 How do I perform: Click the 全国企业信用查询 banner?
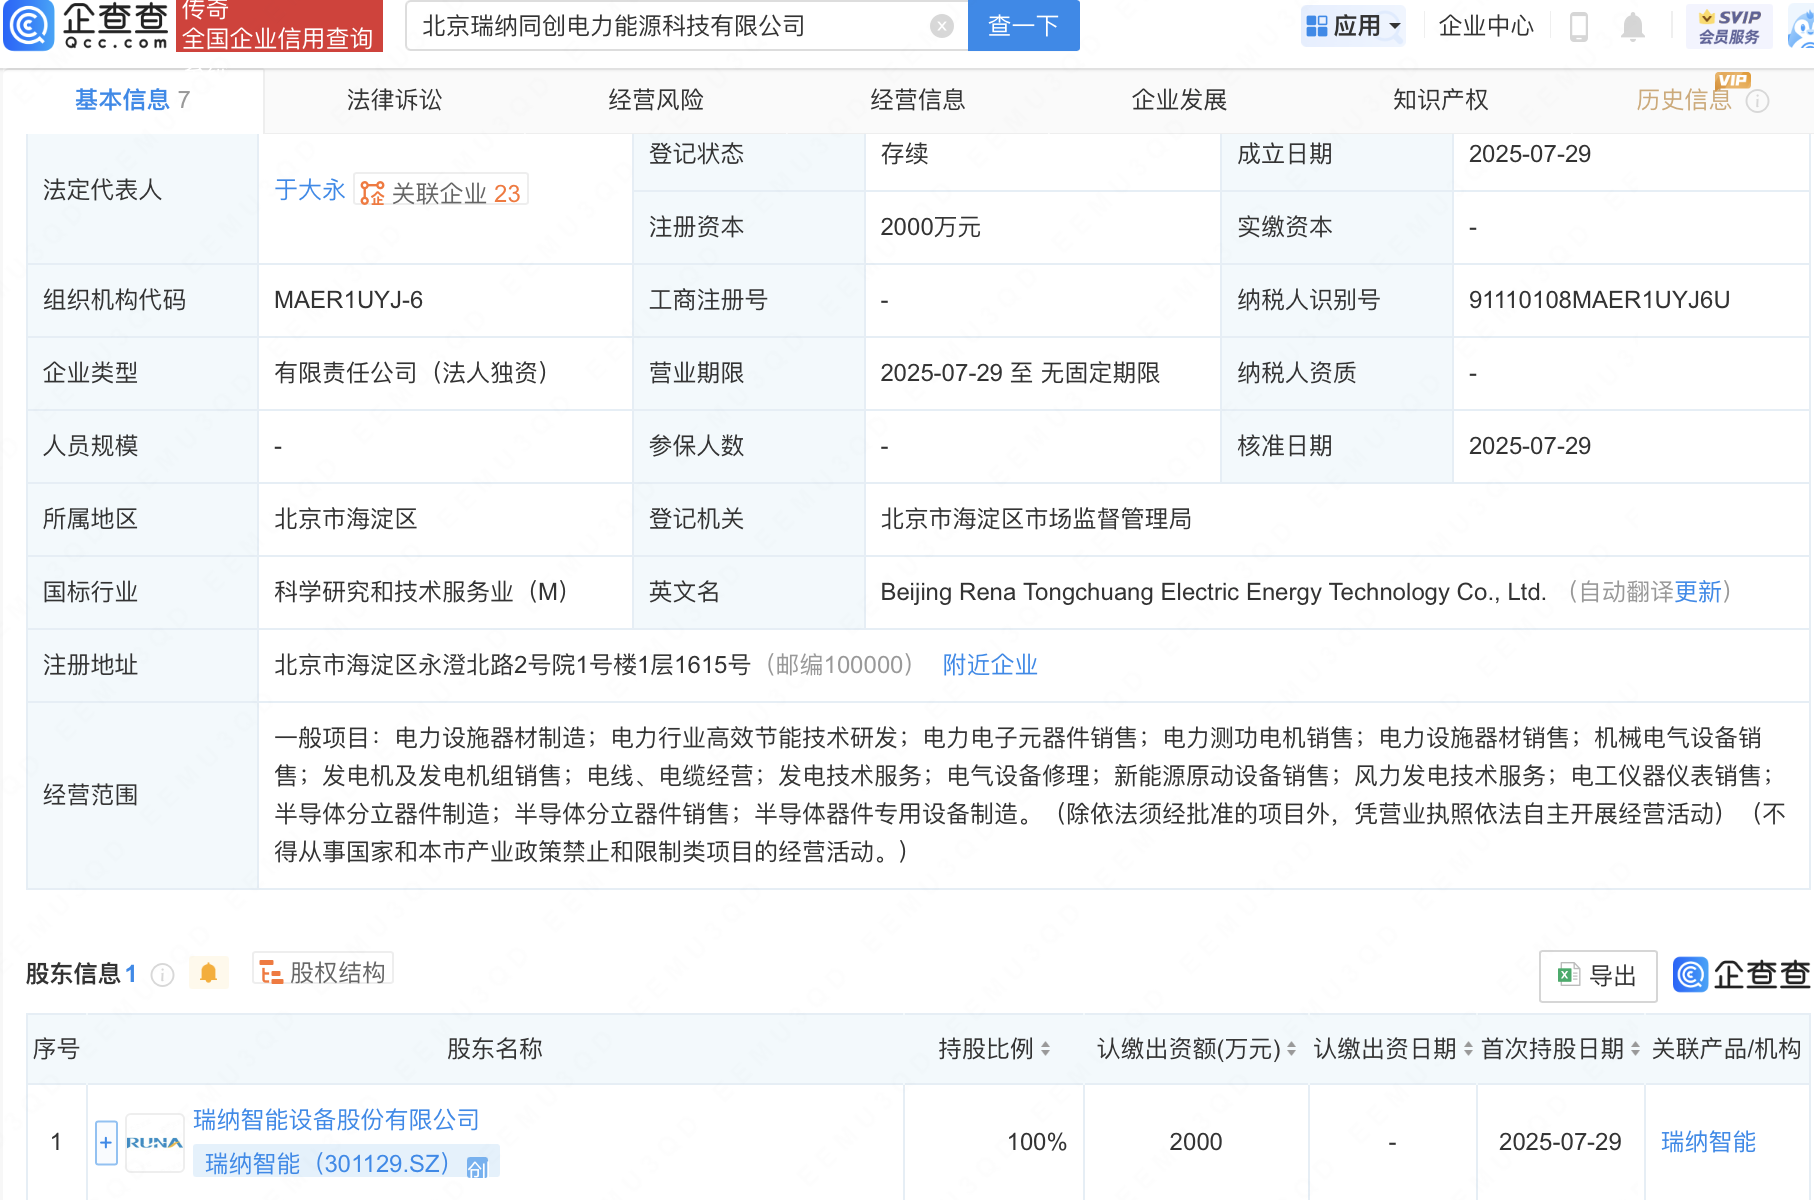click(279, 26)
